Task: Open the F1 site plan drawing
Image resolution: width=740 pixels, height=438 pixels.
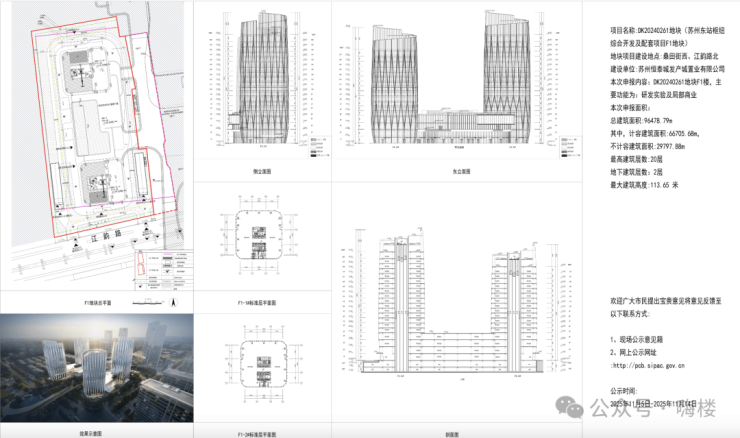Action: (97, 145)
